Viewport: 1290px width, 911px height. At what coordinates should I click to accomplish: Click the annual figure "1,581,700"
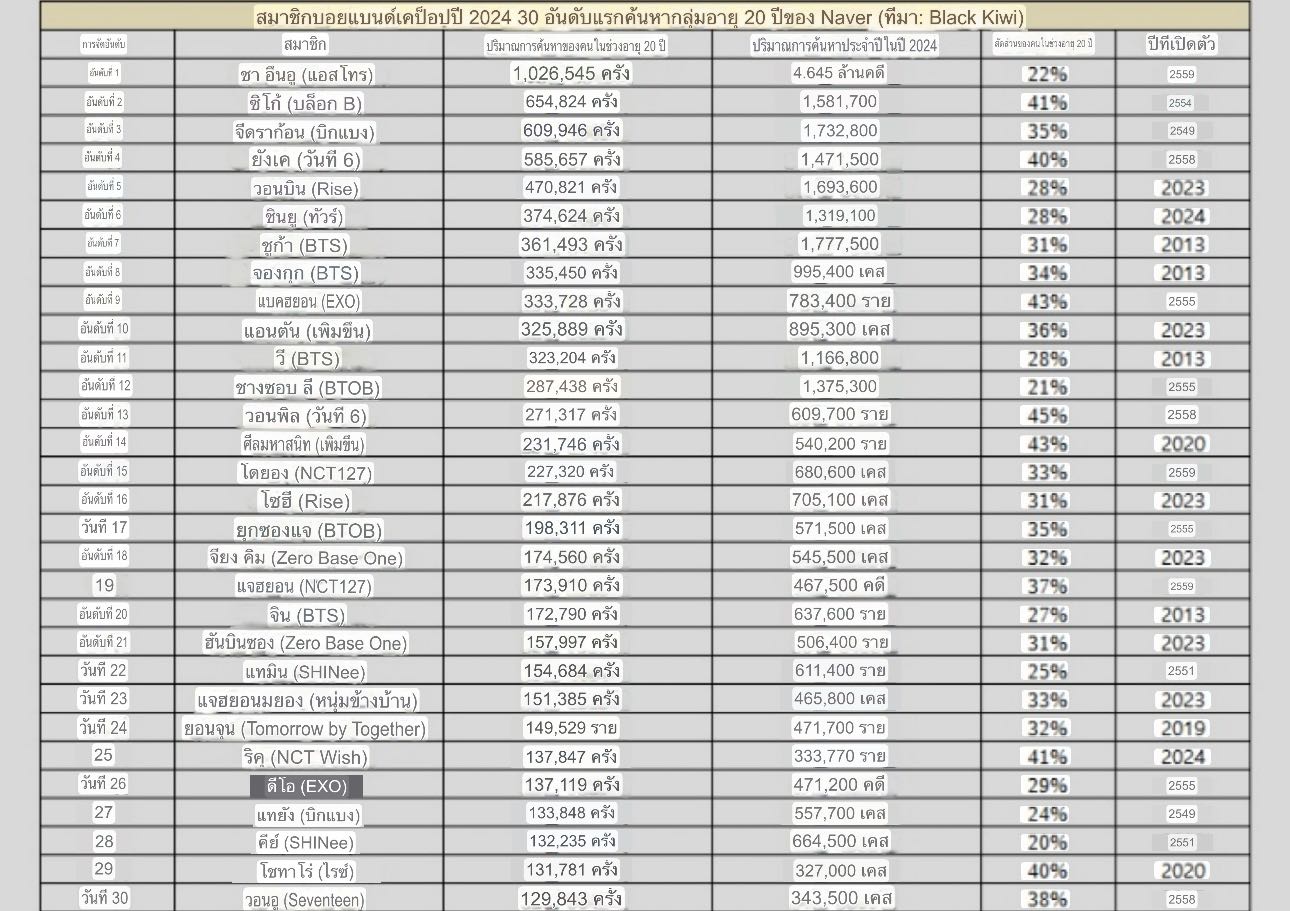pos(839,101)
